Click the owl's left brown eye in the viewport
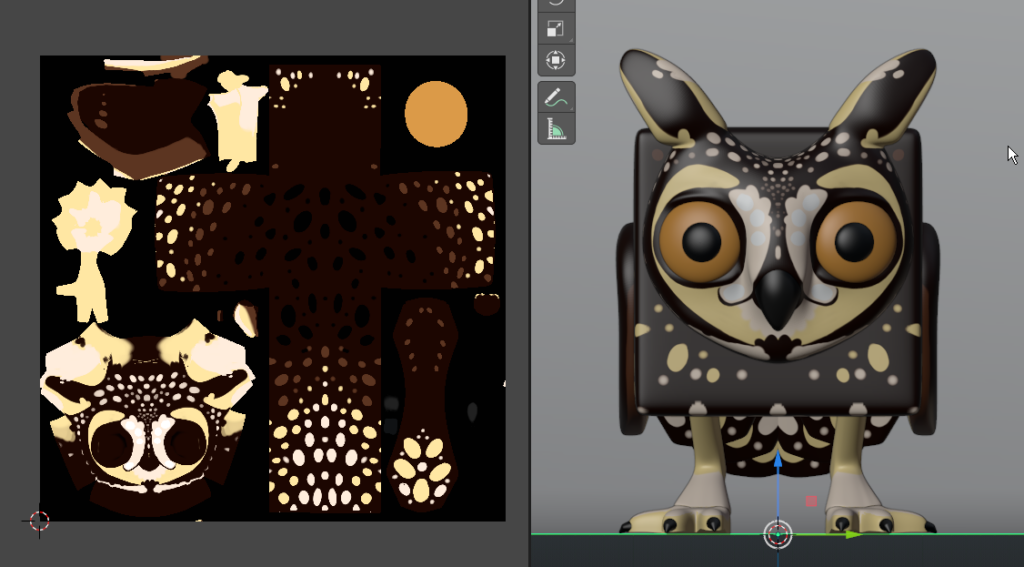The height and width of the screenshot is (567, 1024). pyautogui.click(x=700, y=242)
